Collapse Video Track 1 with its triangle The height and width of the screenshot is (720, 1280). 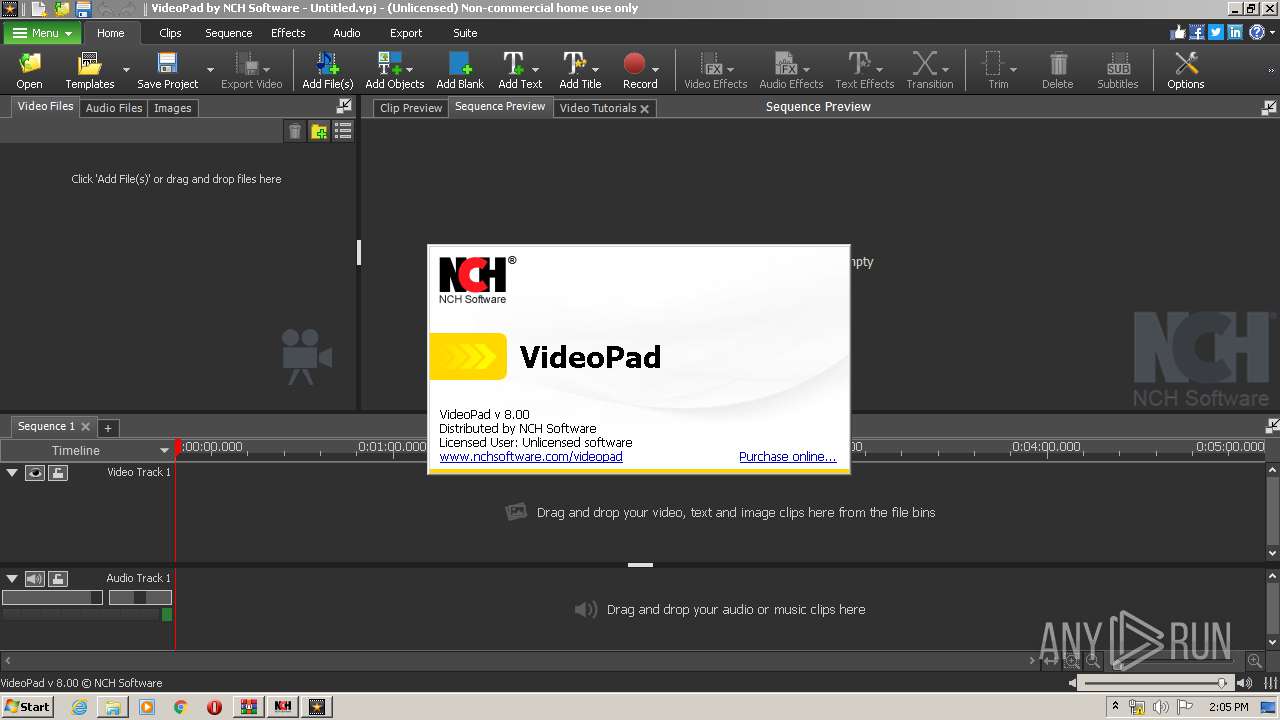coord(12,472)
